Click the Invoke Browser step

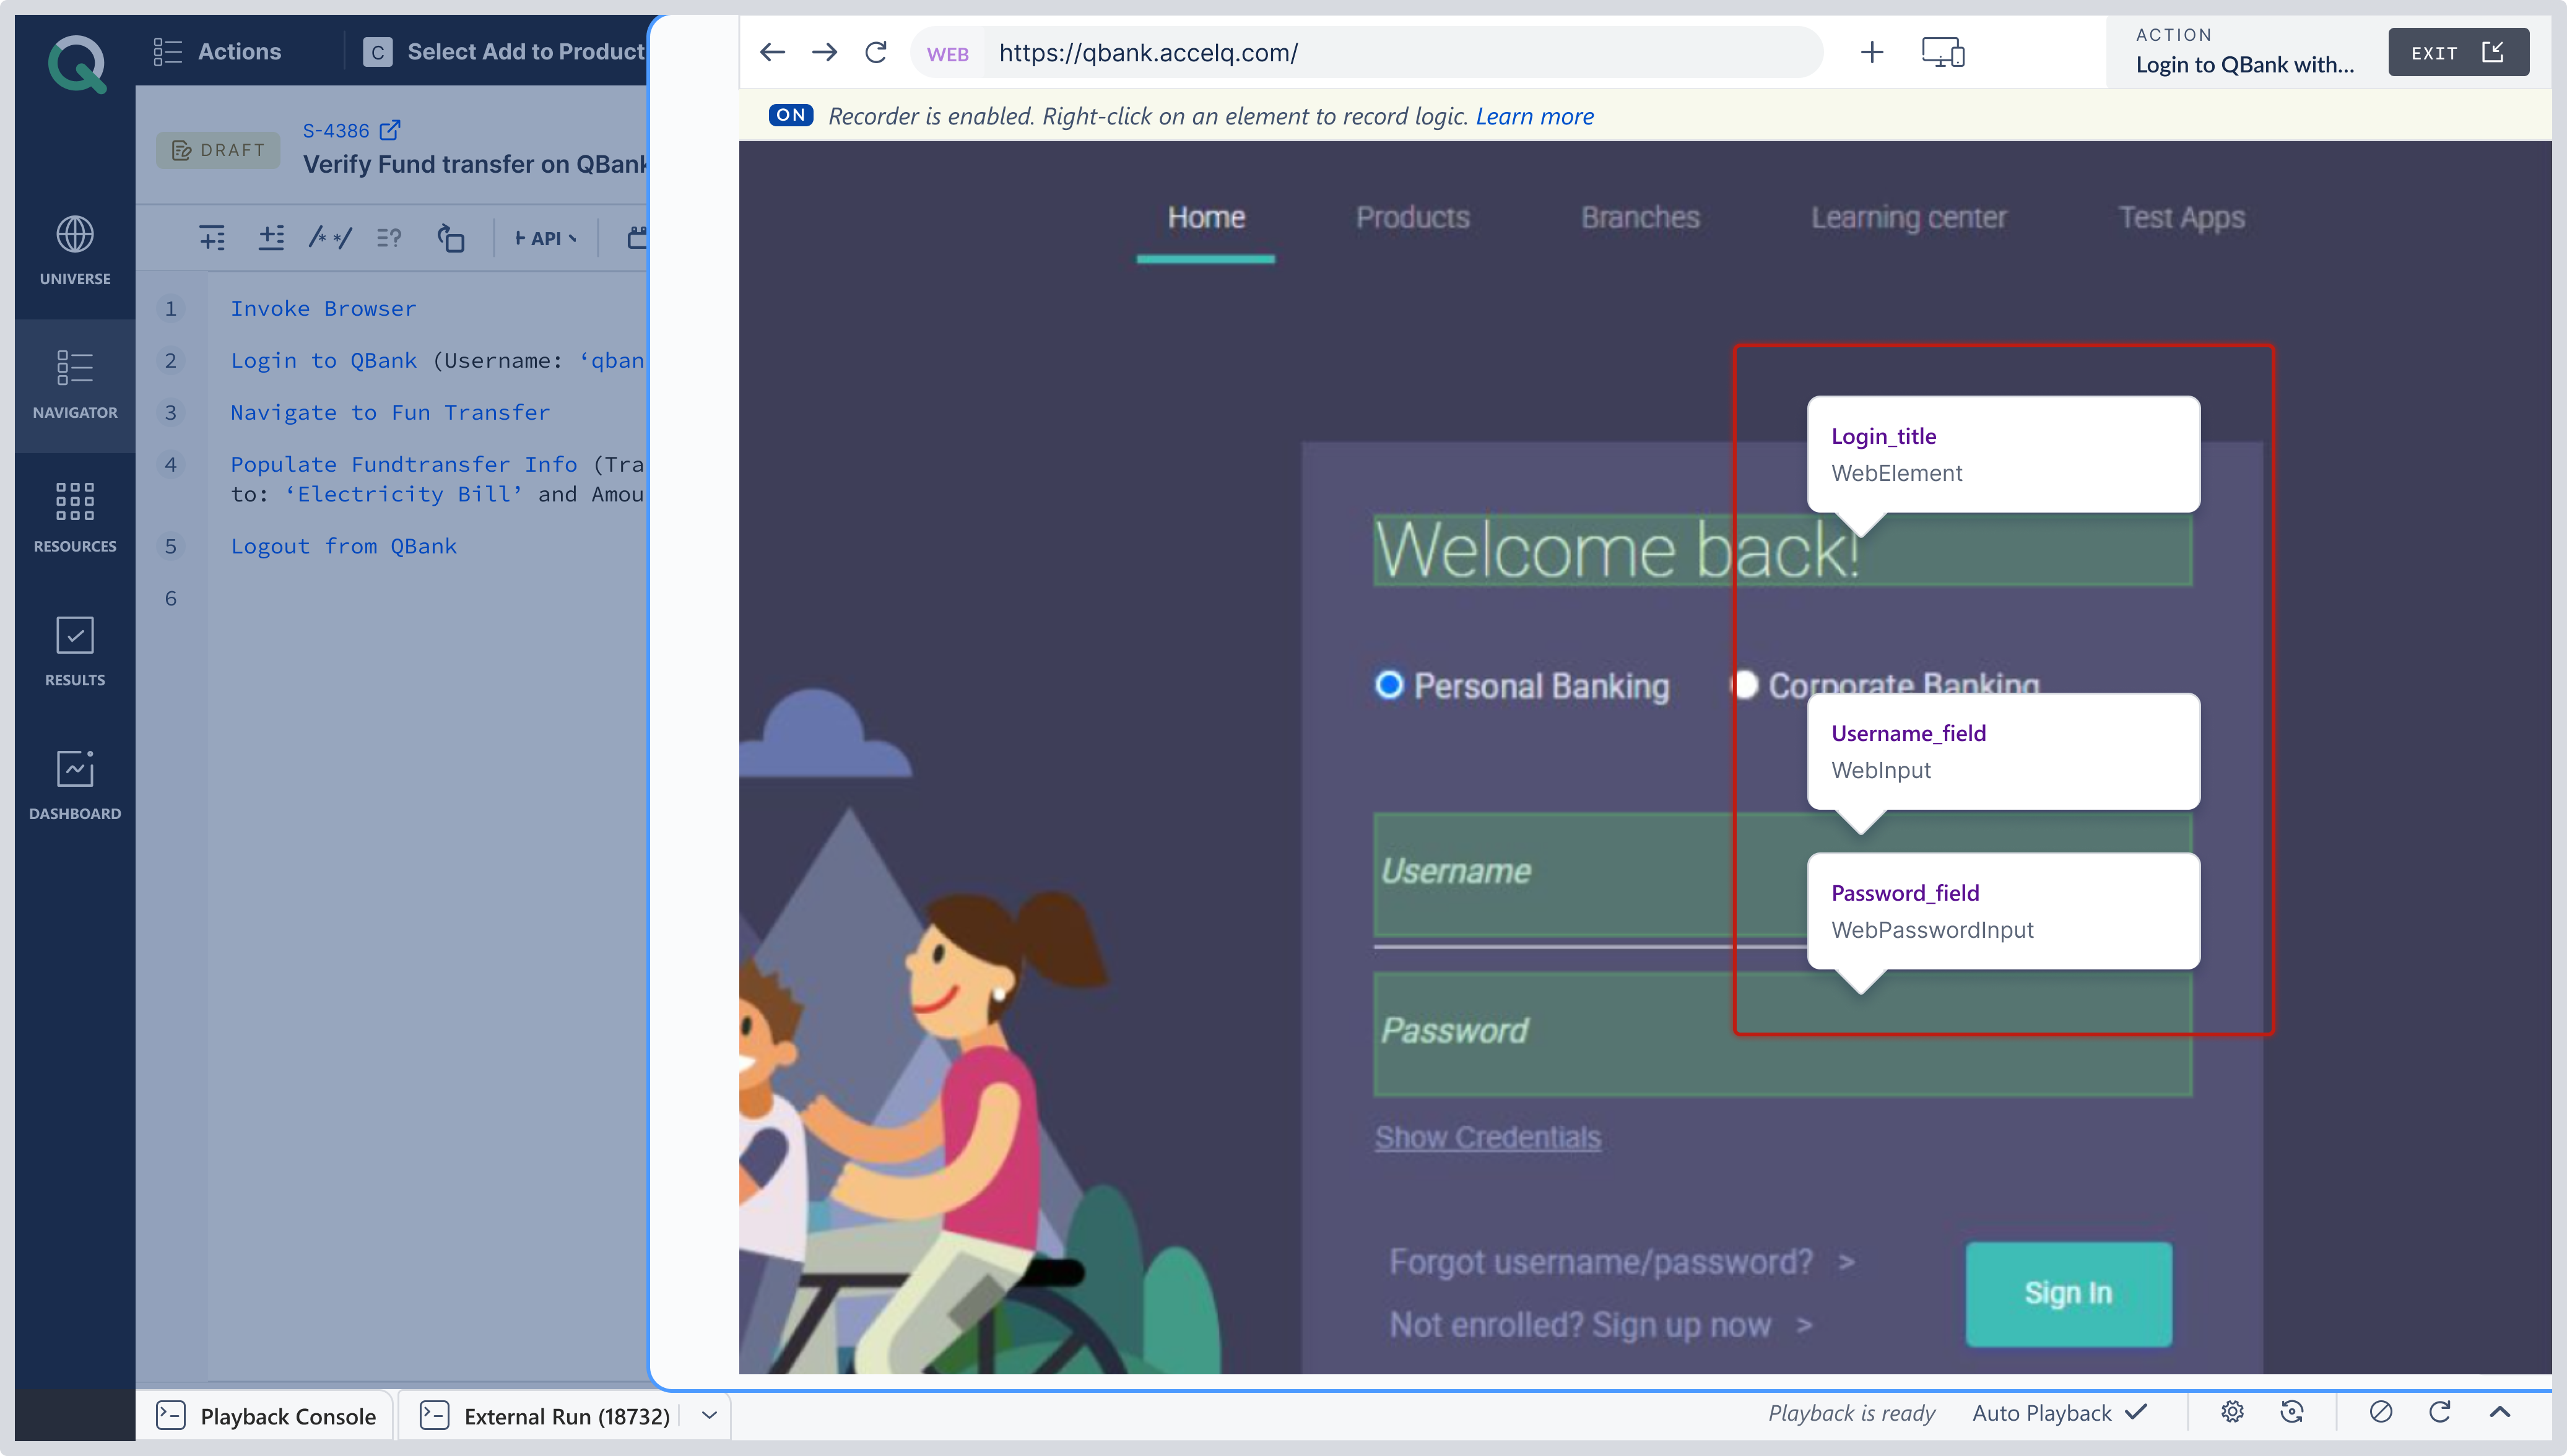pos(323,308)
